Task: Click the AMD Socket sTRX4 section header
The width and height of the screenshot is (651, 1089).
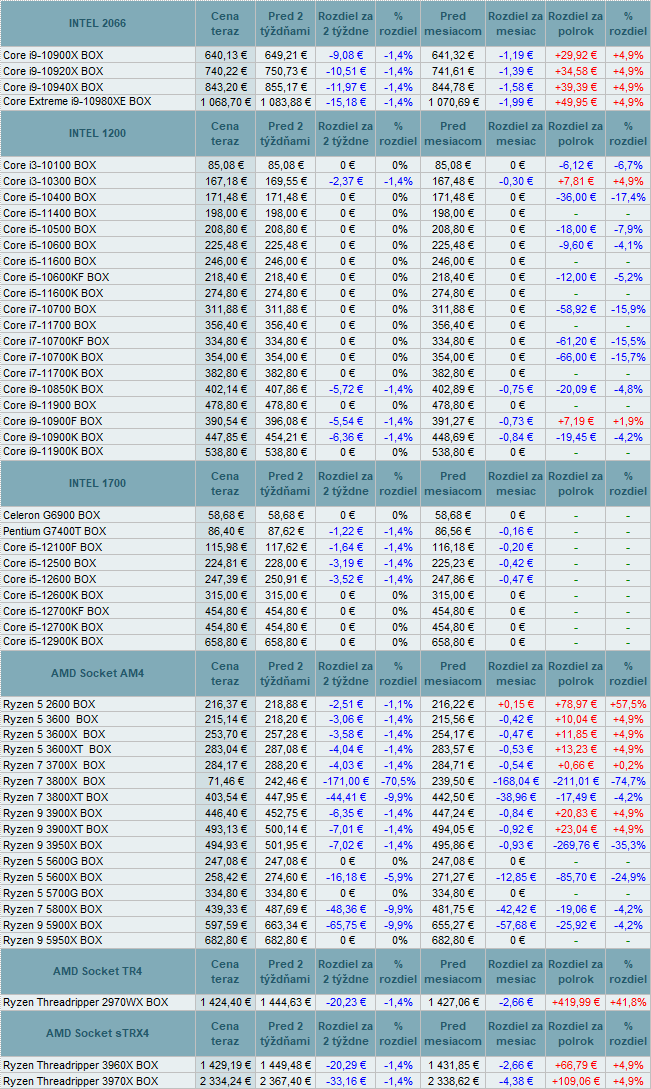Action: pyautogui.click(x=97, y=1033)
